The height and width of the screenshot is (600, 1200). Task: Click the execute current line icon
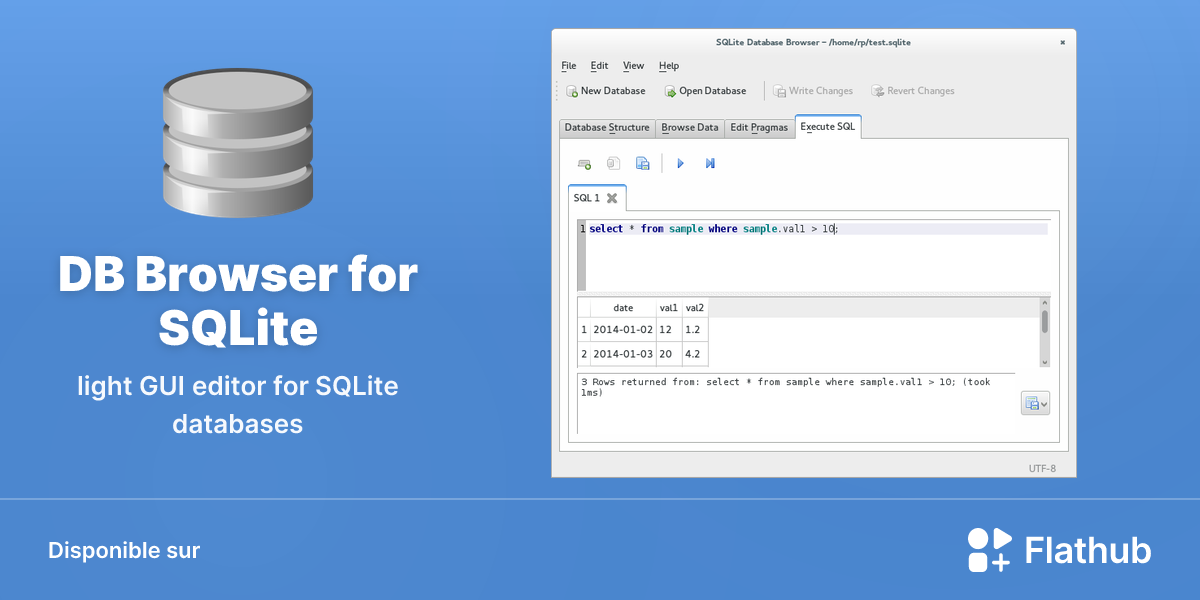710,163
